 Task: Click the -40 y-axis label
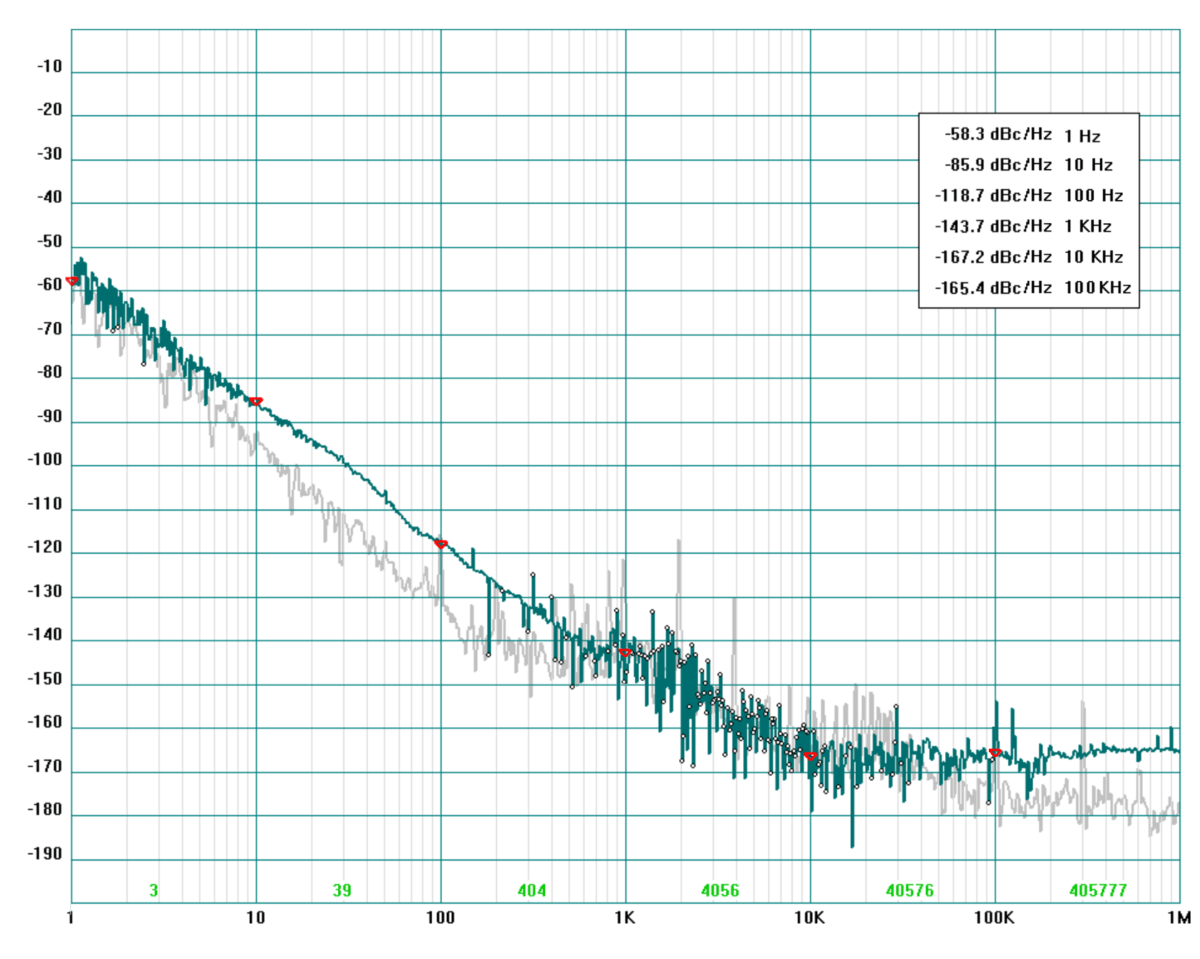point(50,199)
